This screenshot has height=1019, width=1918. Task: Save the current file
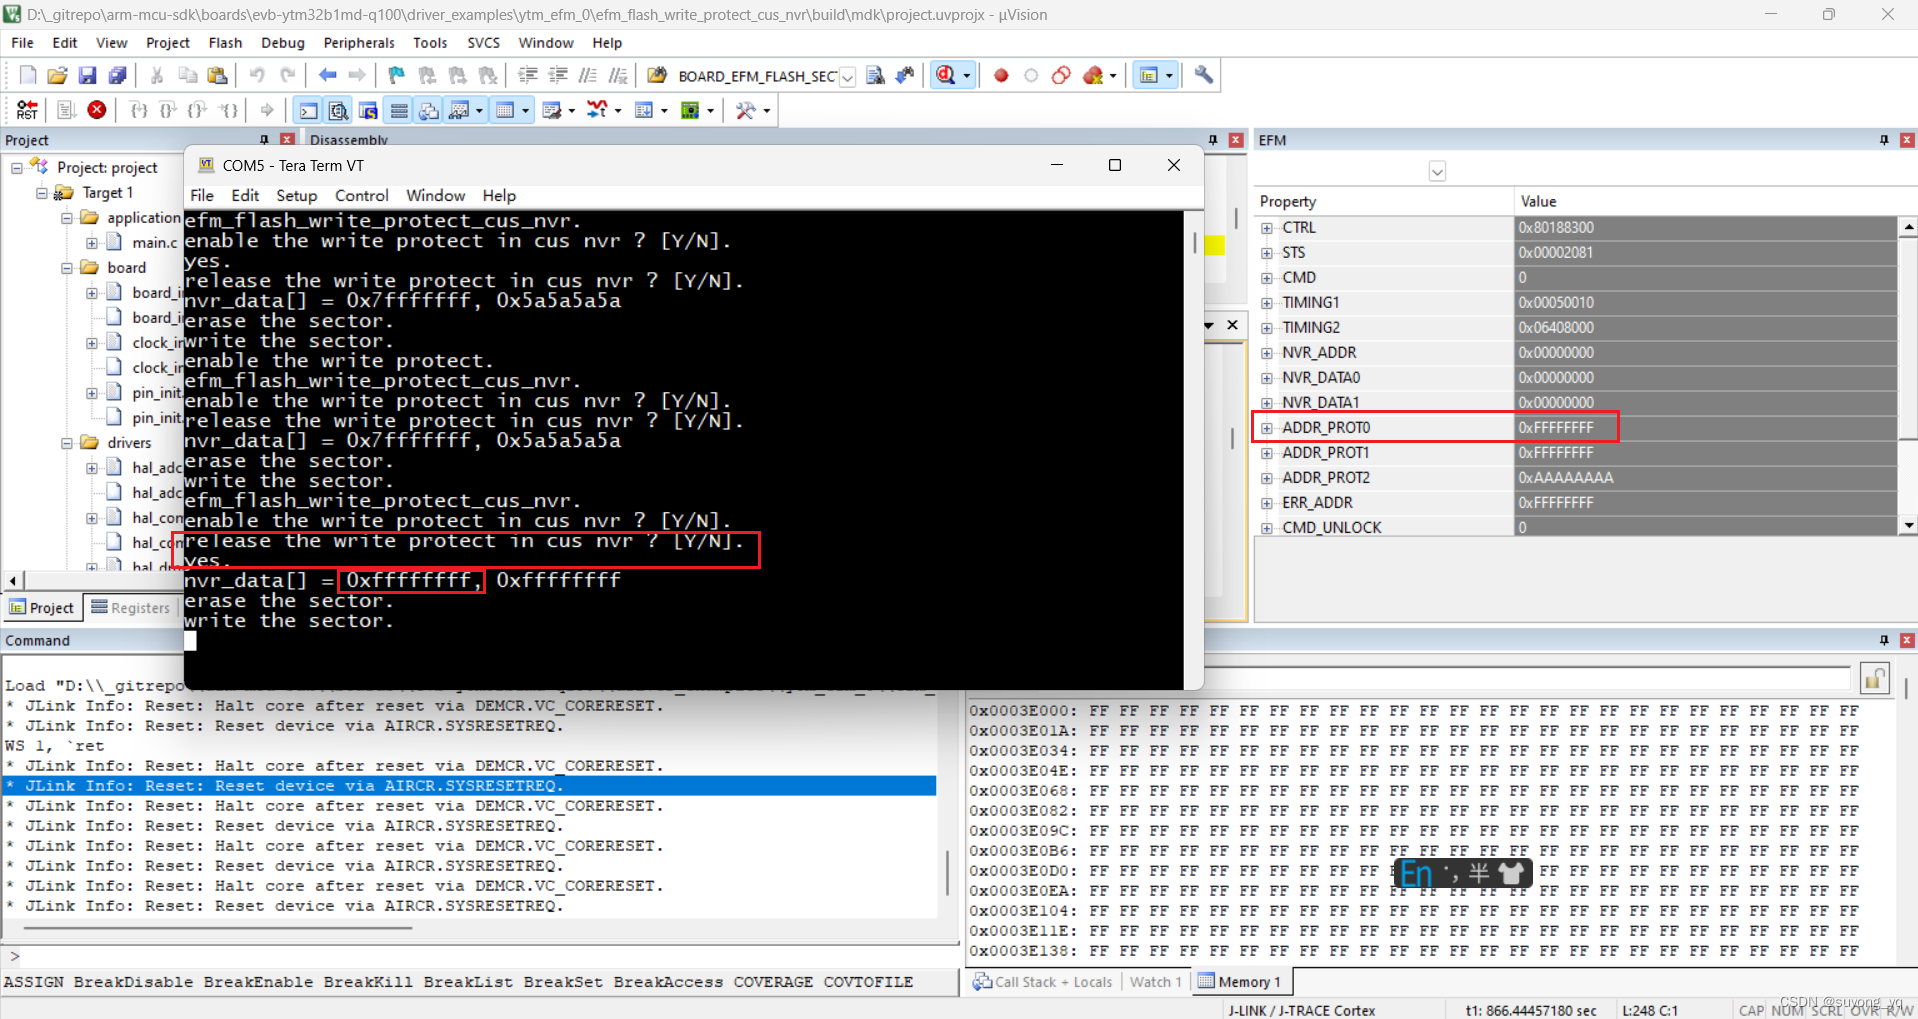[87, 75]
